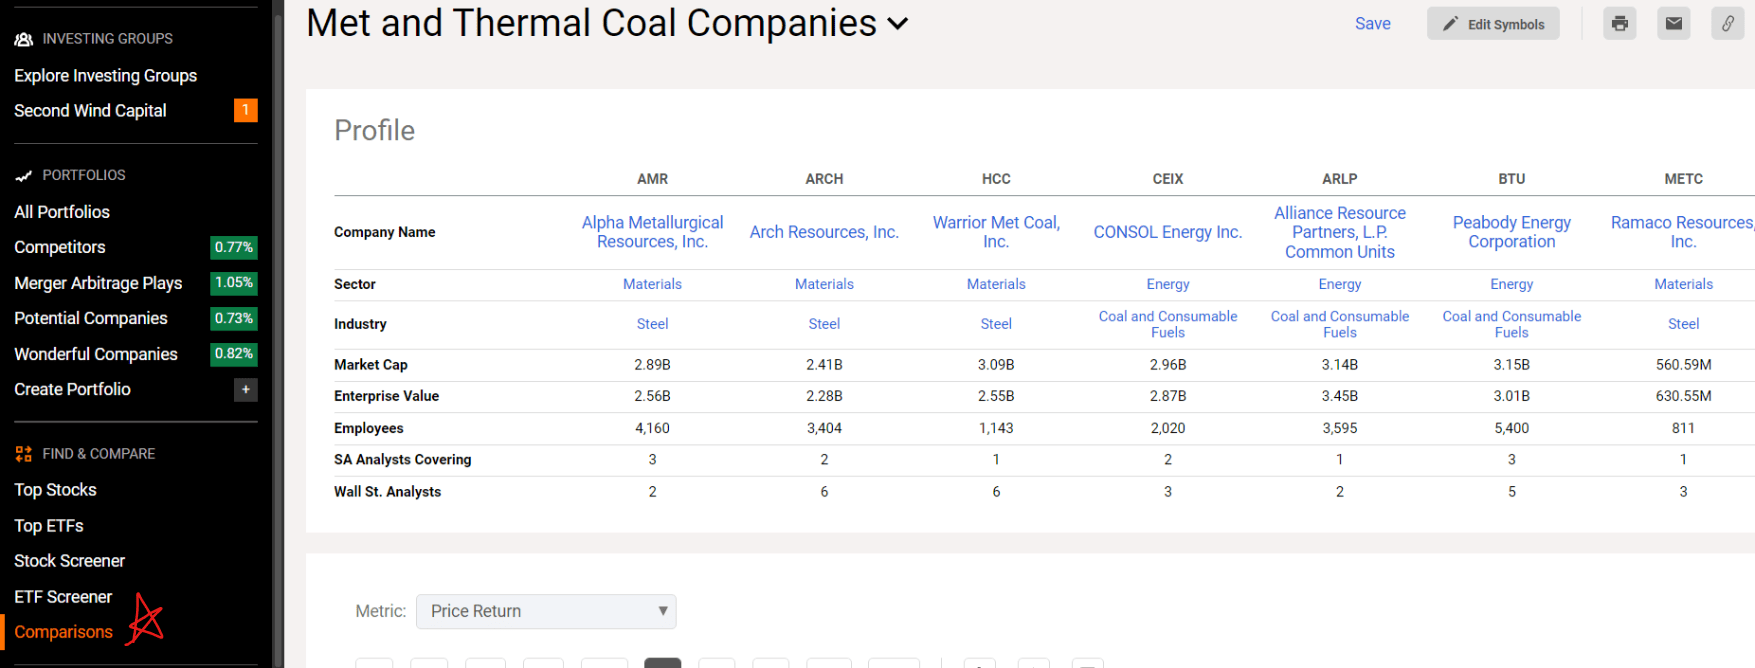Screen dimensions: 1755x668
Task: Copy link using the chain icon
Action: [1727, 24]
